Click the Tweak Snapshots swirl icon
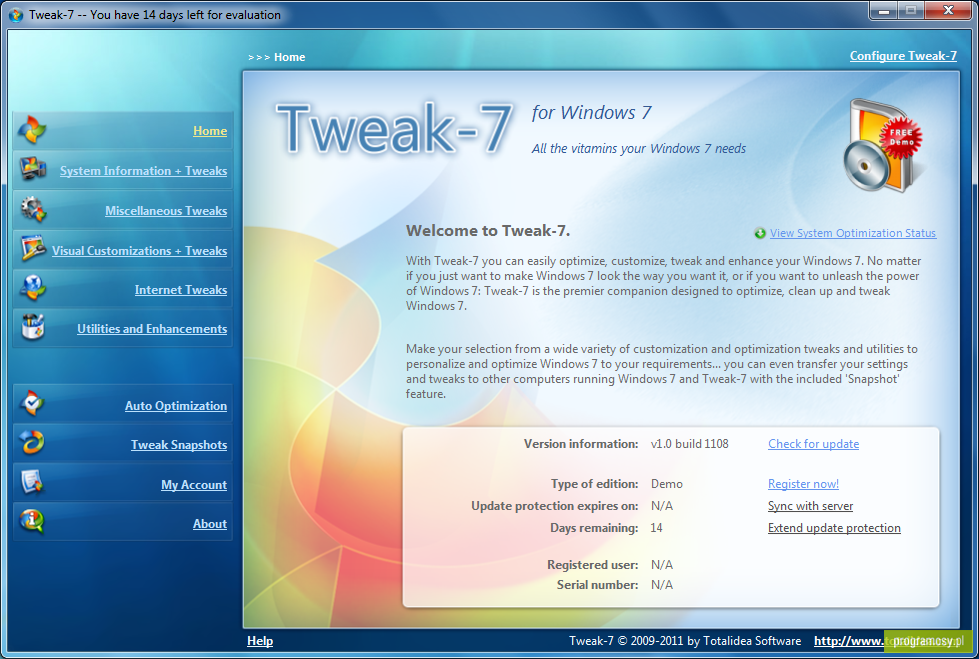The width and height of the screenshot is (979, 659). 32,442
